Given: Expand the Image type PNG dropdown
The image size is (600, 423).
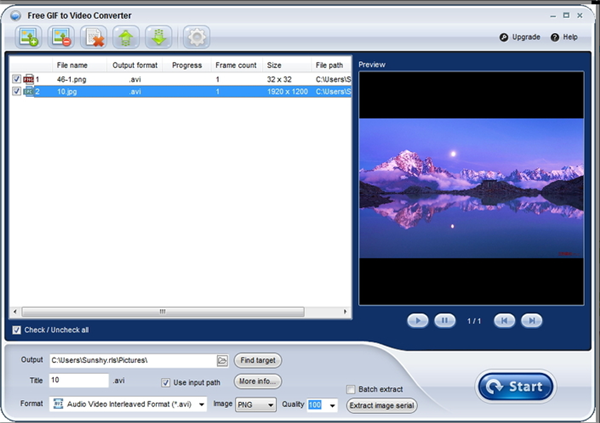Looking at the screenshot, I should point(271,405).
